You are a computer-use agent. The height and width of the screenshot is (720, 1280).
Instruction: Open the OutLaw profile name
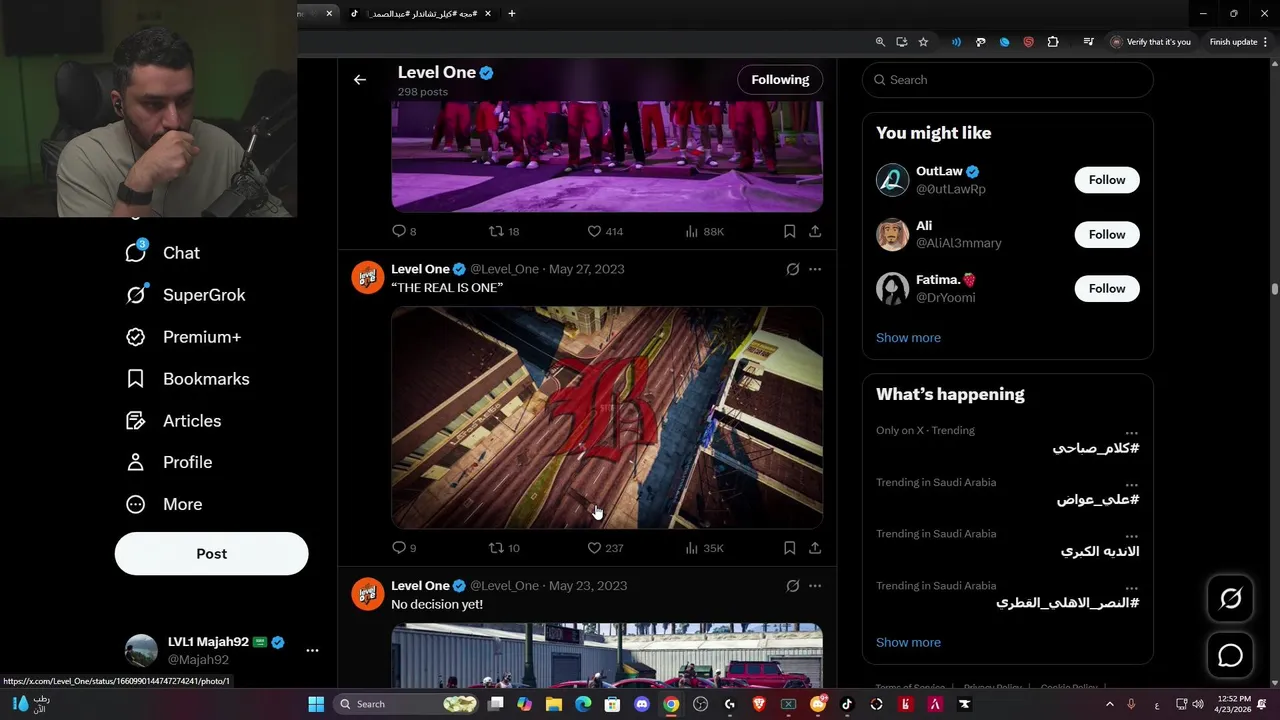pyautogui.click(x=939, y=171)
